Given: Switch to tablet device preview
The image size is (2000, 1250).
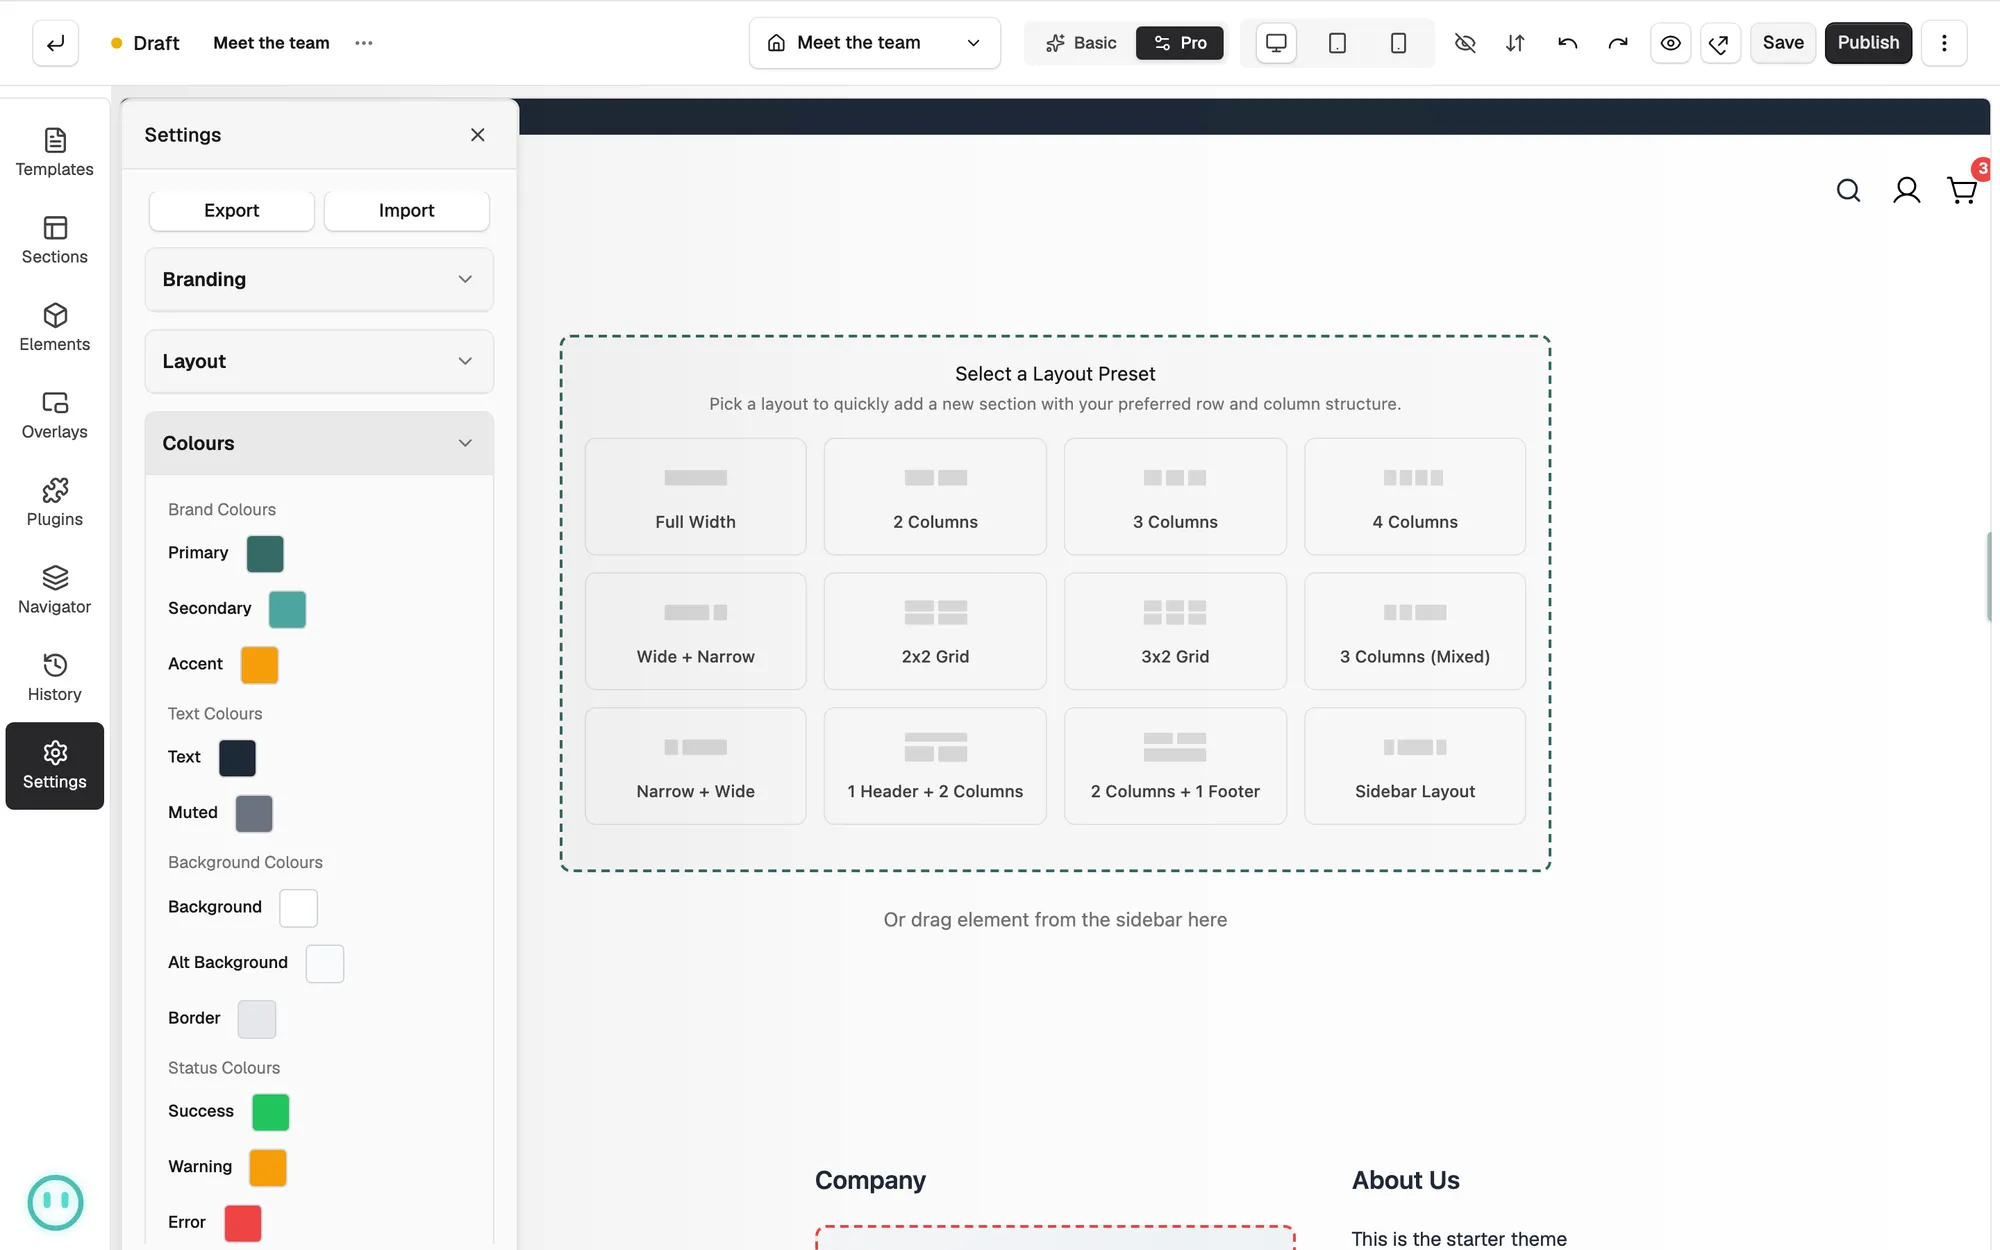Looking at the screenshot, I should click(x=1337, y=43).
